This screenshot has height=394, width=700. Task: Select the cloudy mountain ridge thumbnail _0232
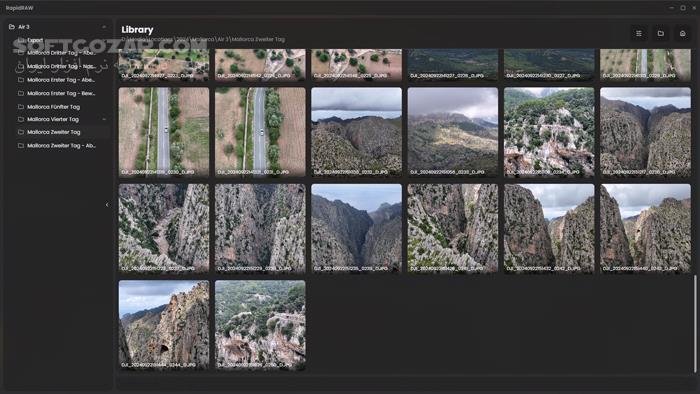pyautogui.click(x=356, y=132)
